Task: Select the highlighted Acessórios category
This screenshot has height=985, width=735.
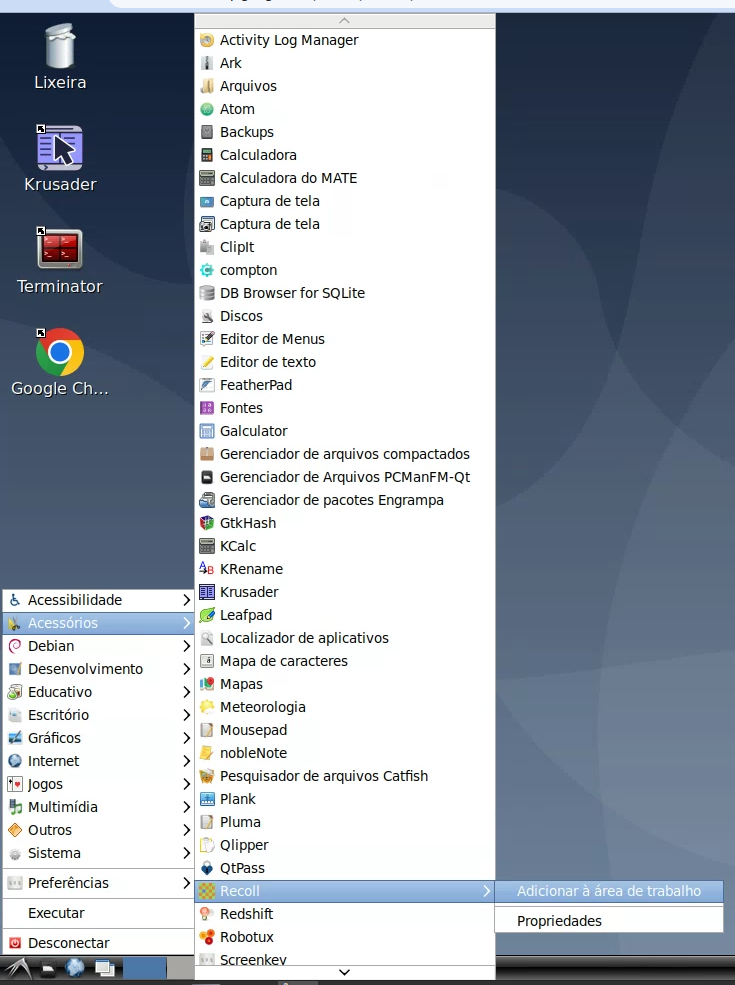Action: pyautogui.click(x=98, y=623)
